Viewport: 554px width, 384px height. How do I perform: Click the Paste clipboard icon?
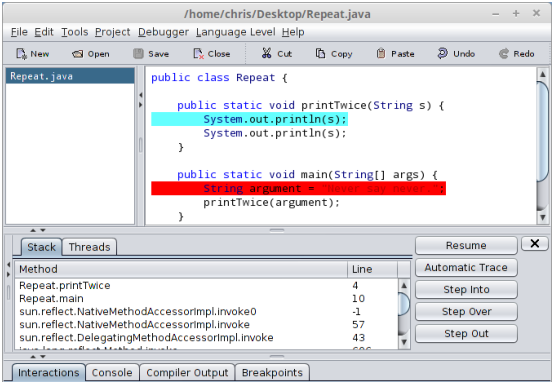[381, 53]
